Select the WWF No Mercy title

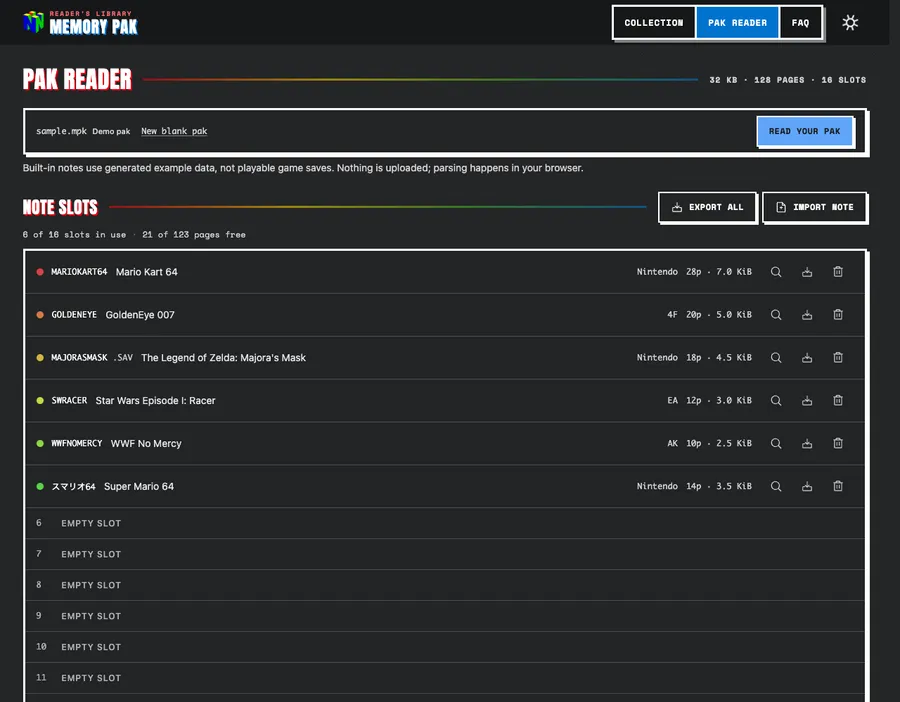pyautogui.click(x=146, y=443)
